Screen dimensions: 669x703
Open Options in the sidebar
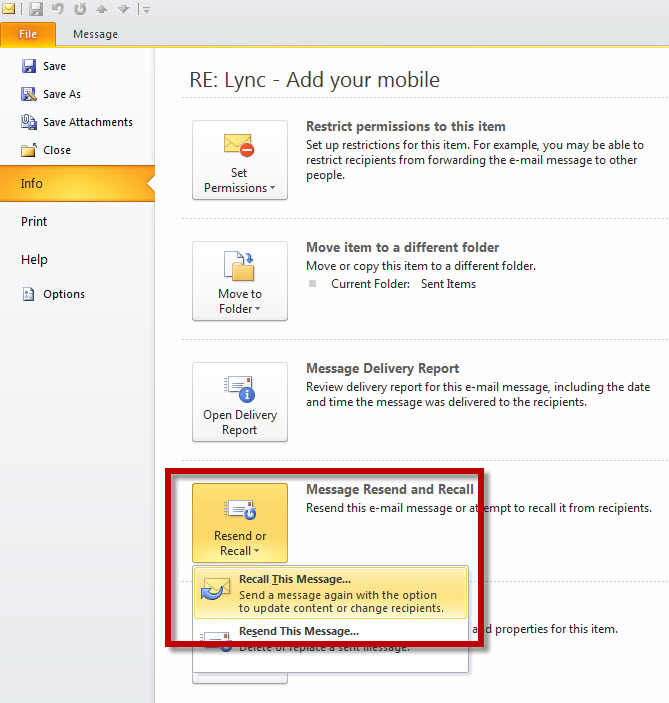63,294
